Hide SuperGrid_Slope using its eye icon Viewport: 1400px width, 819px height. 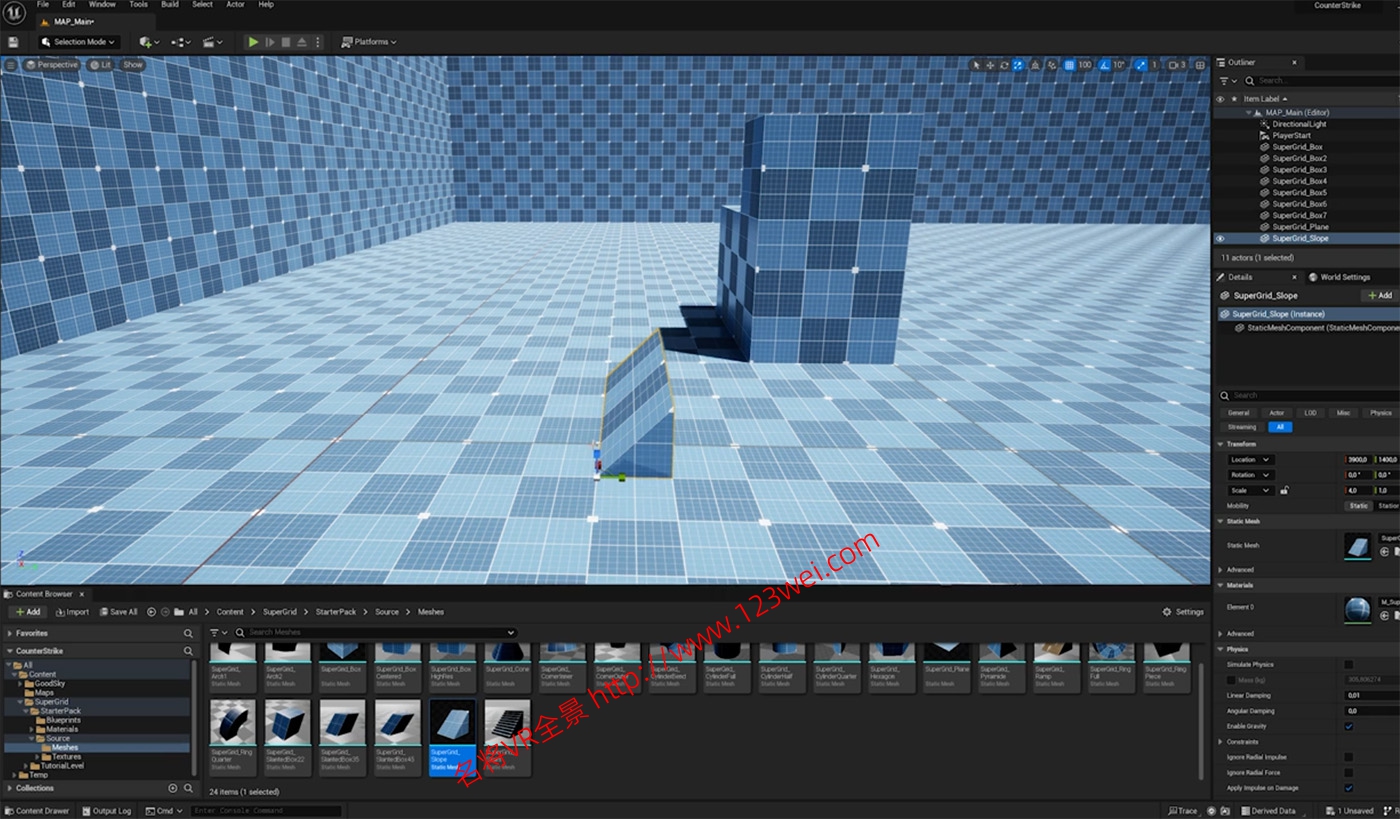[1220, 239]
